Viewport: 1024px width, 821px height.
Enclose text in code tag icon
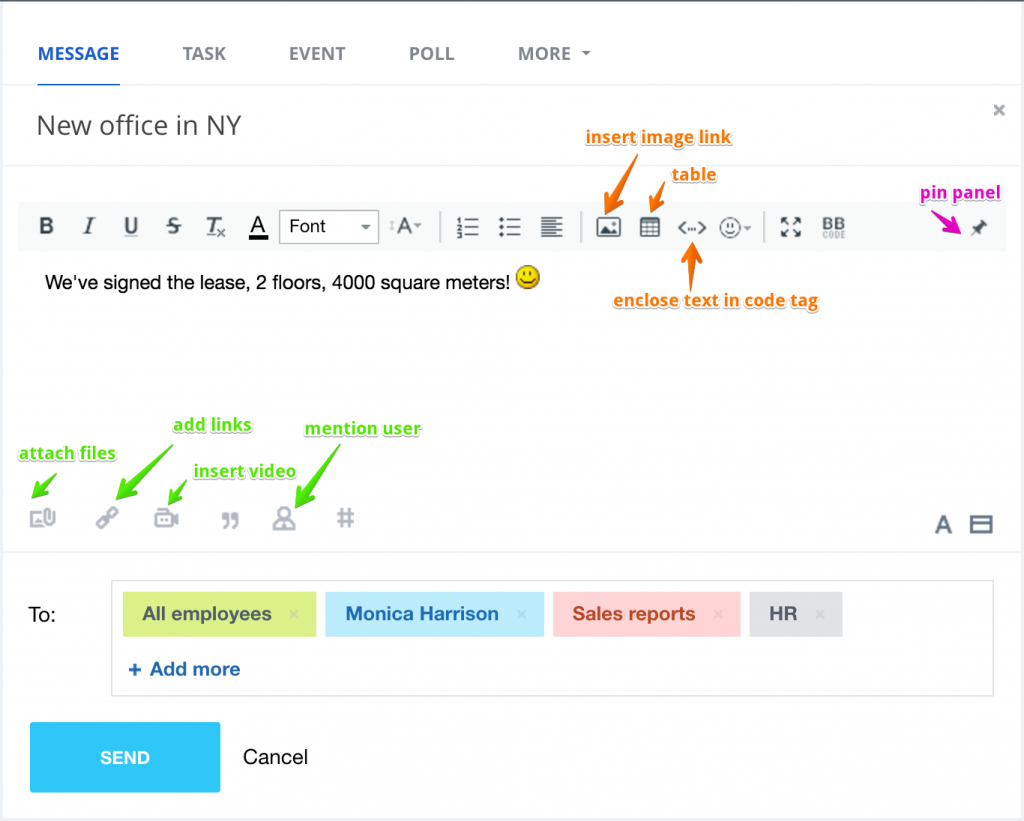pyautogui.click(x=692, y=228)
